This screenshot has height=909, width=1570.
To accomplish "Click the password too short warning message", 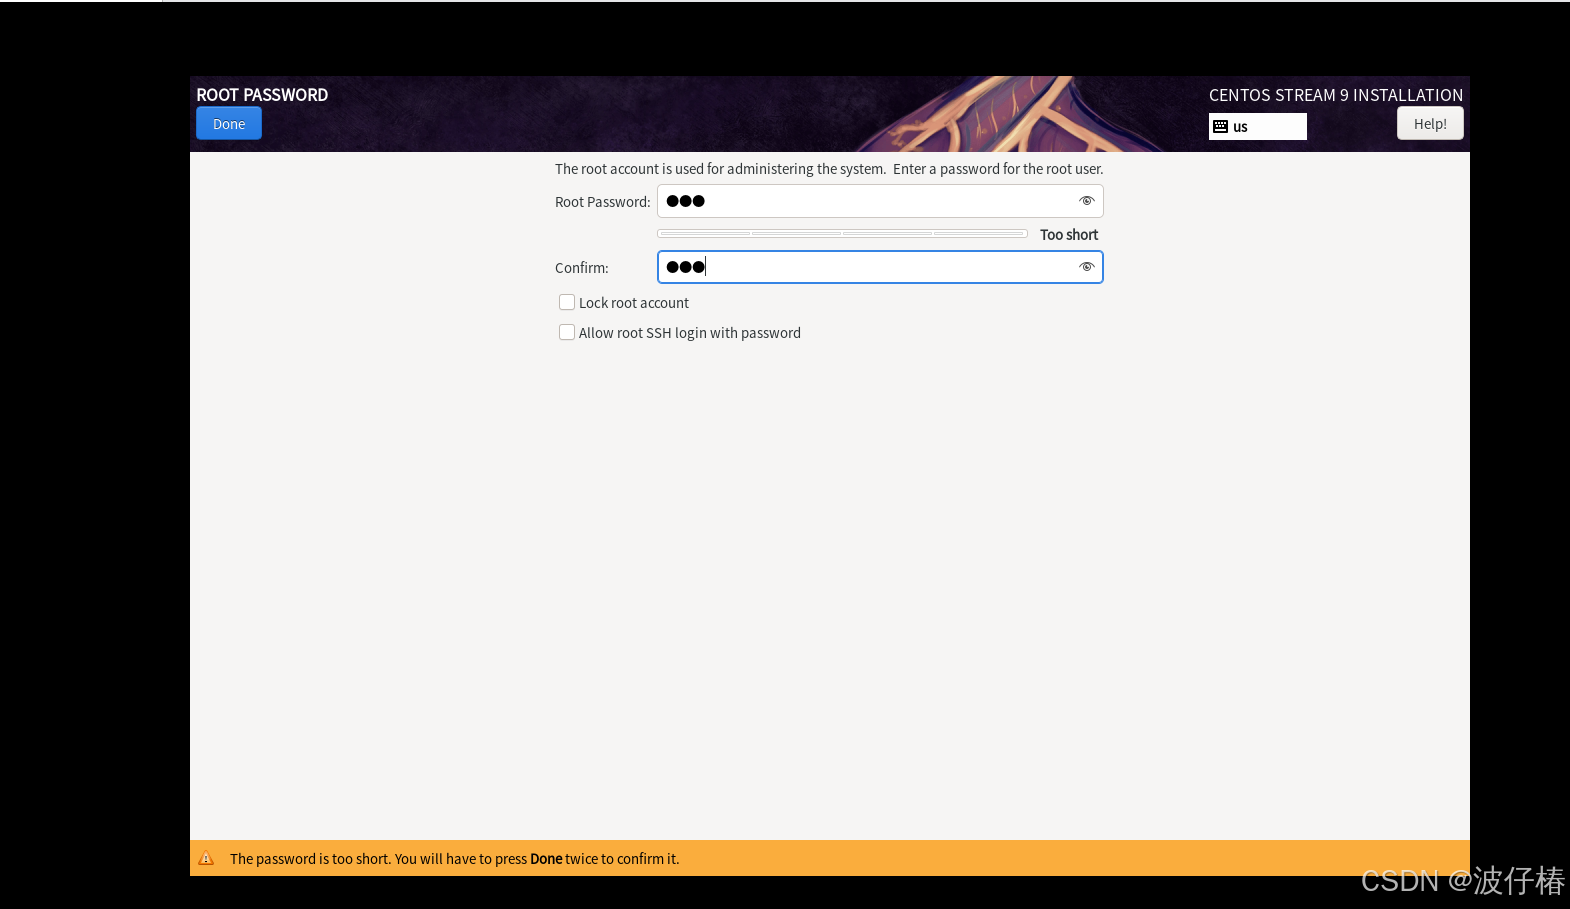I will click(x=455, y=859).
